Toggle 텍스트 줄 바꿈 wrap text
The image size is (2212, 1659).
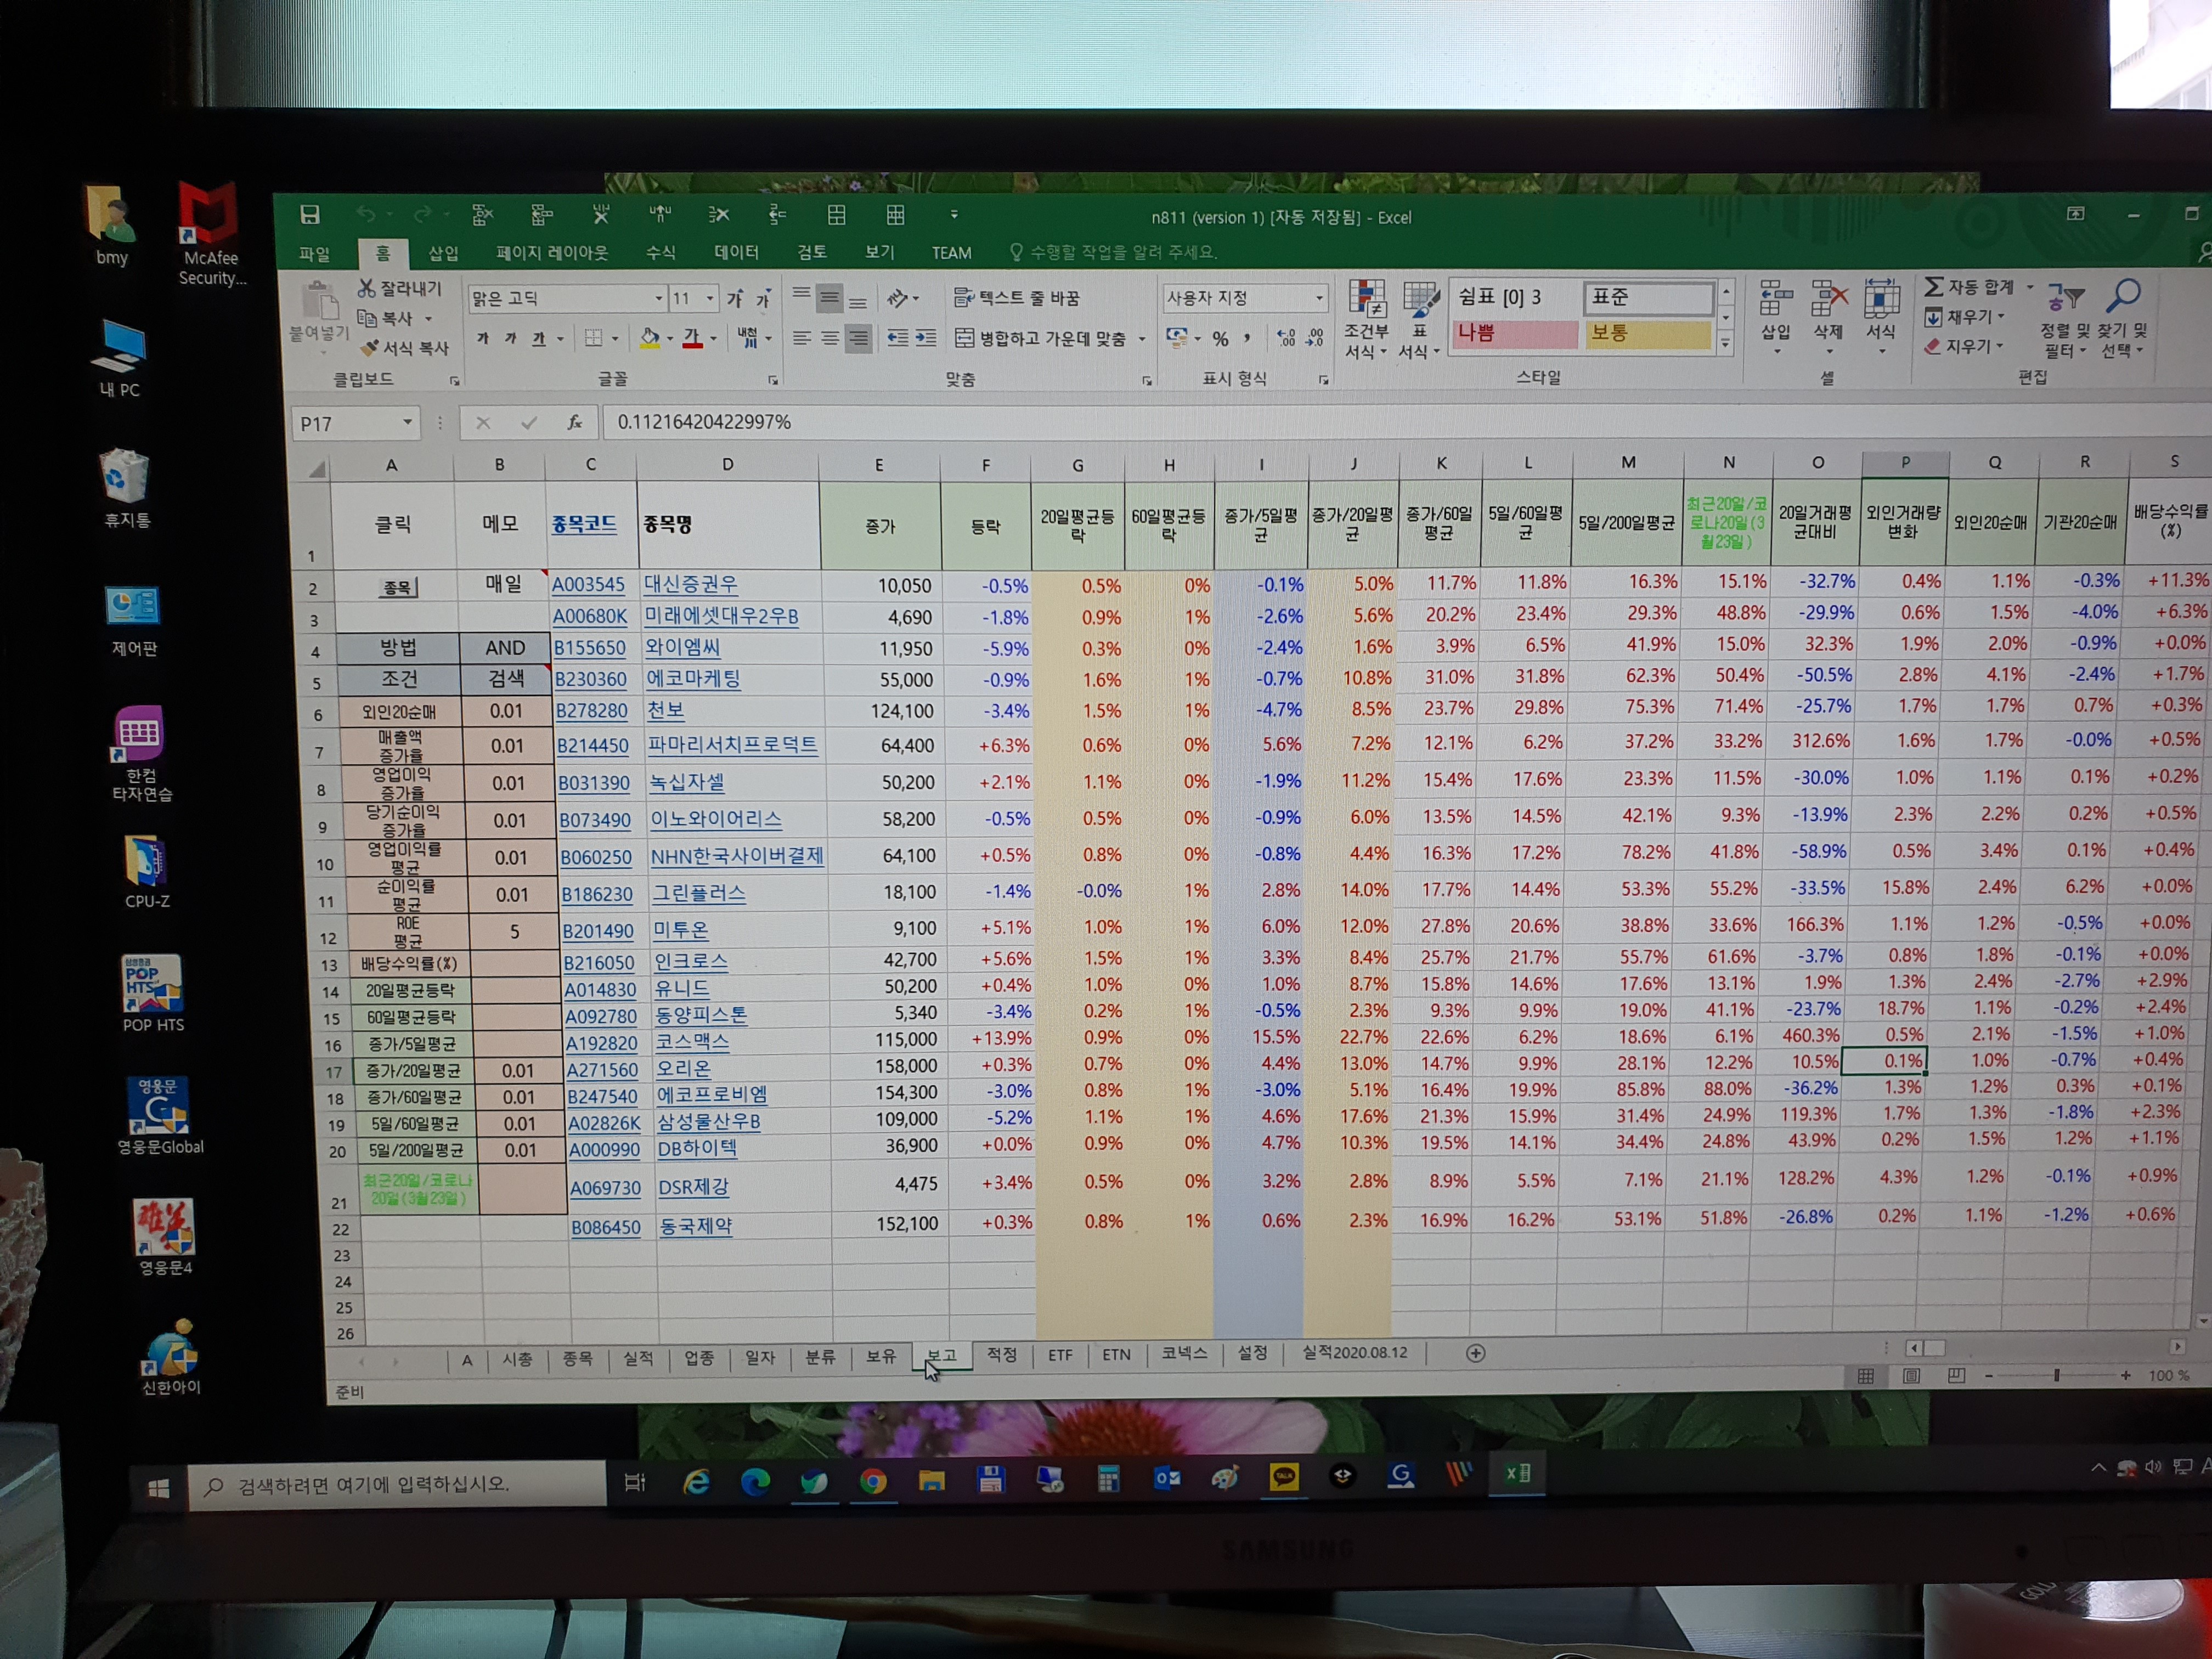point(1017,298)
